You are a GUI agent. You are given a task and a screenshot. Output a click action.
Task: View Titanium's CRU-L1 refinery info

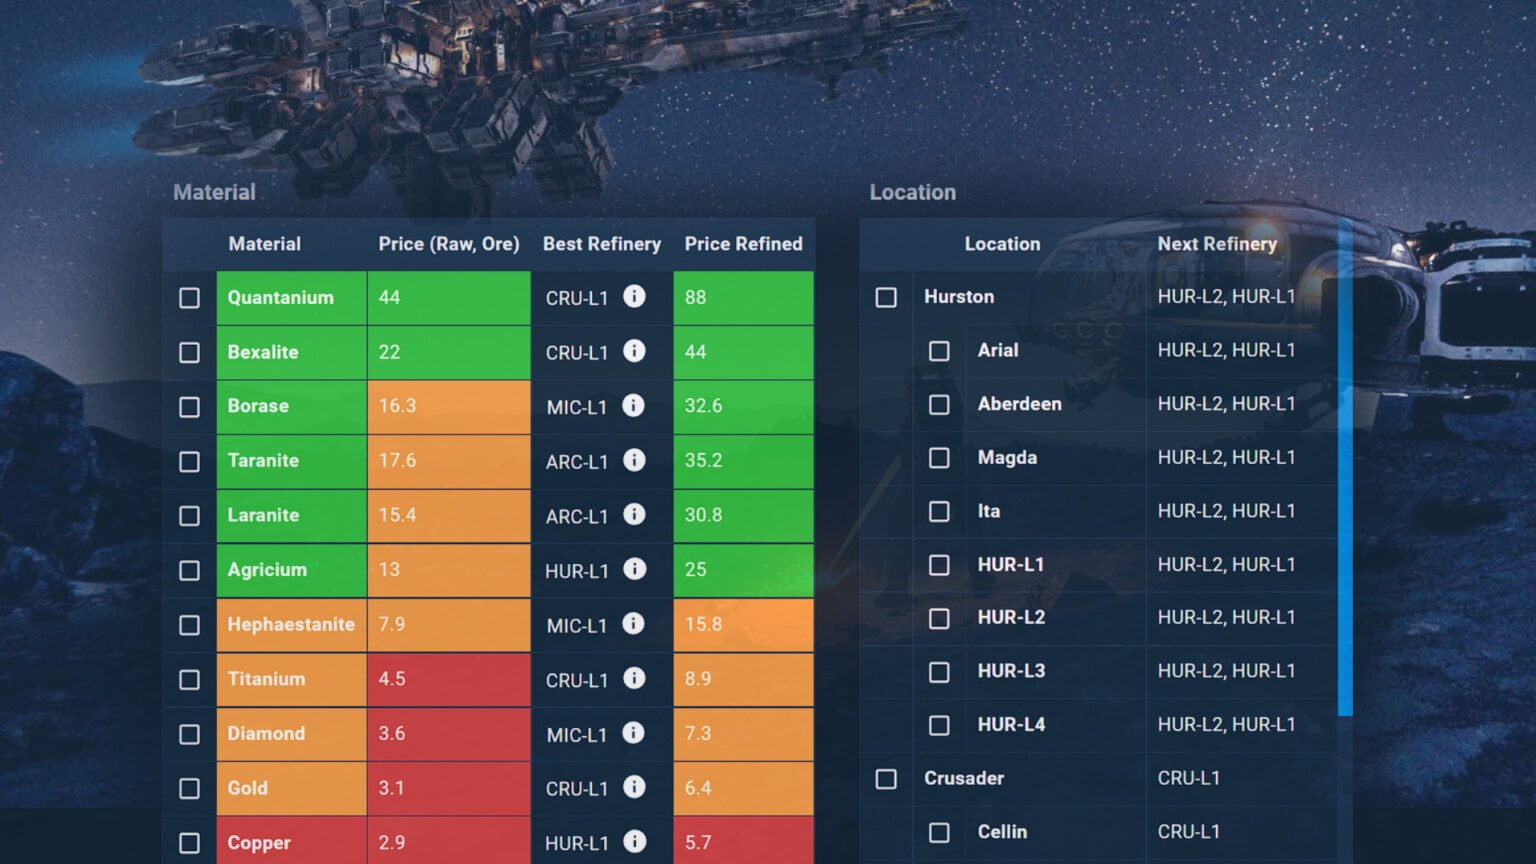(635, 679)
